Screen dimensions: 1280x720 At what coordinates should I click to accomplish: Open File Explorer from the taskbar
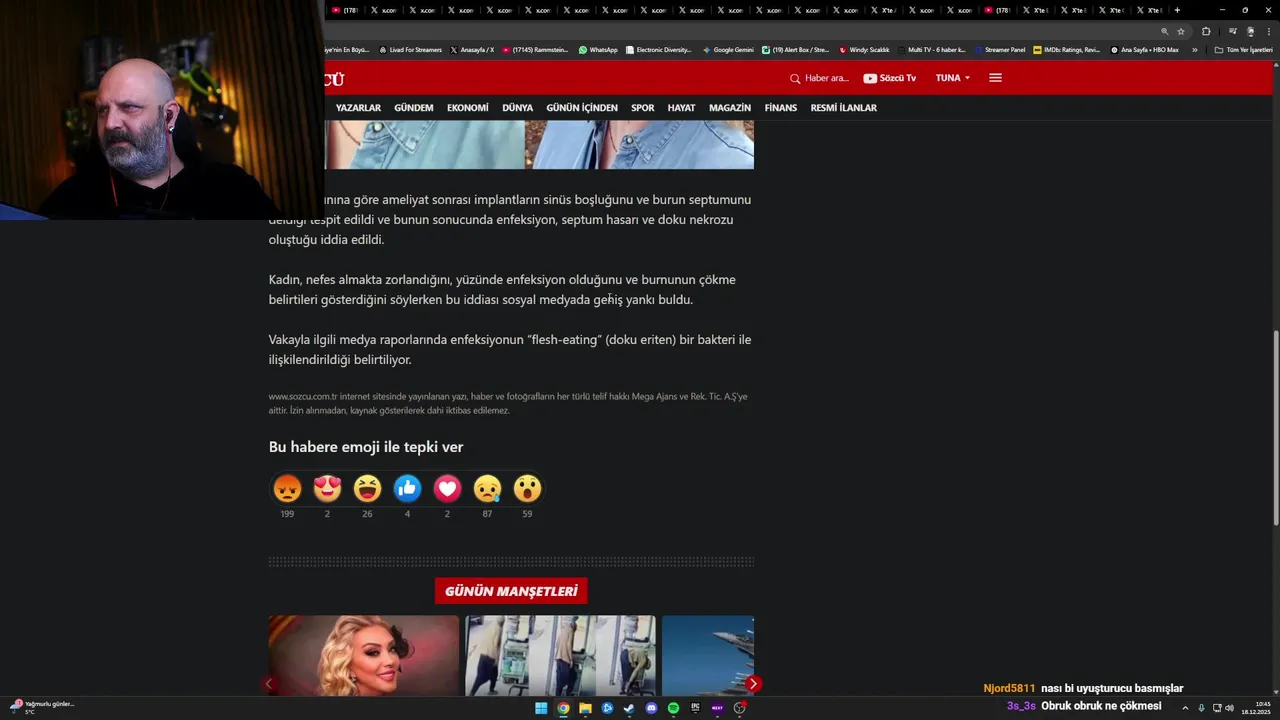click(x=585, y=708)
